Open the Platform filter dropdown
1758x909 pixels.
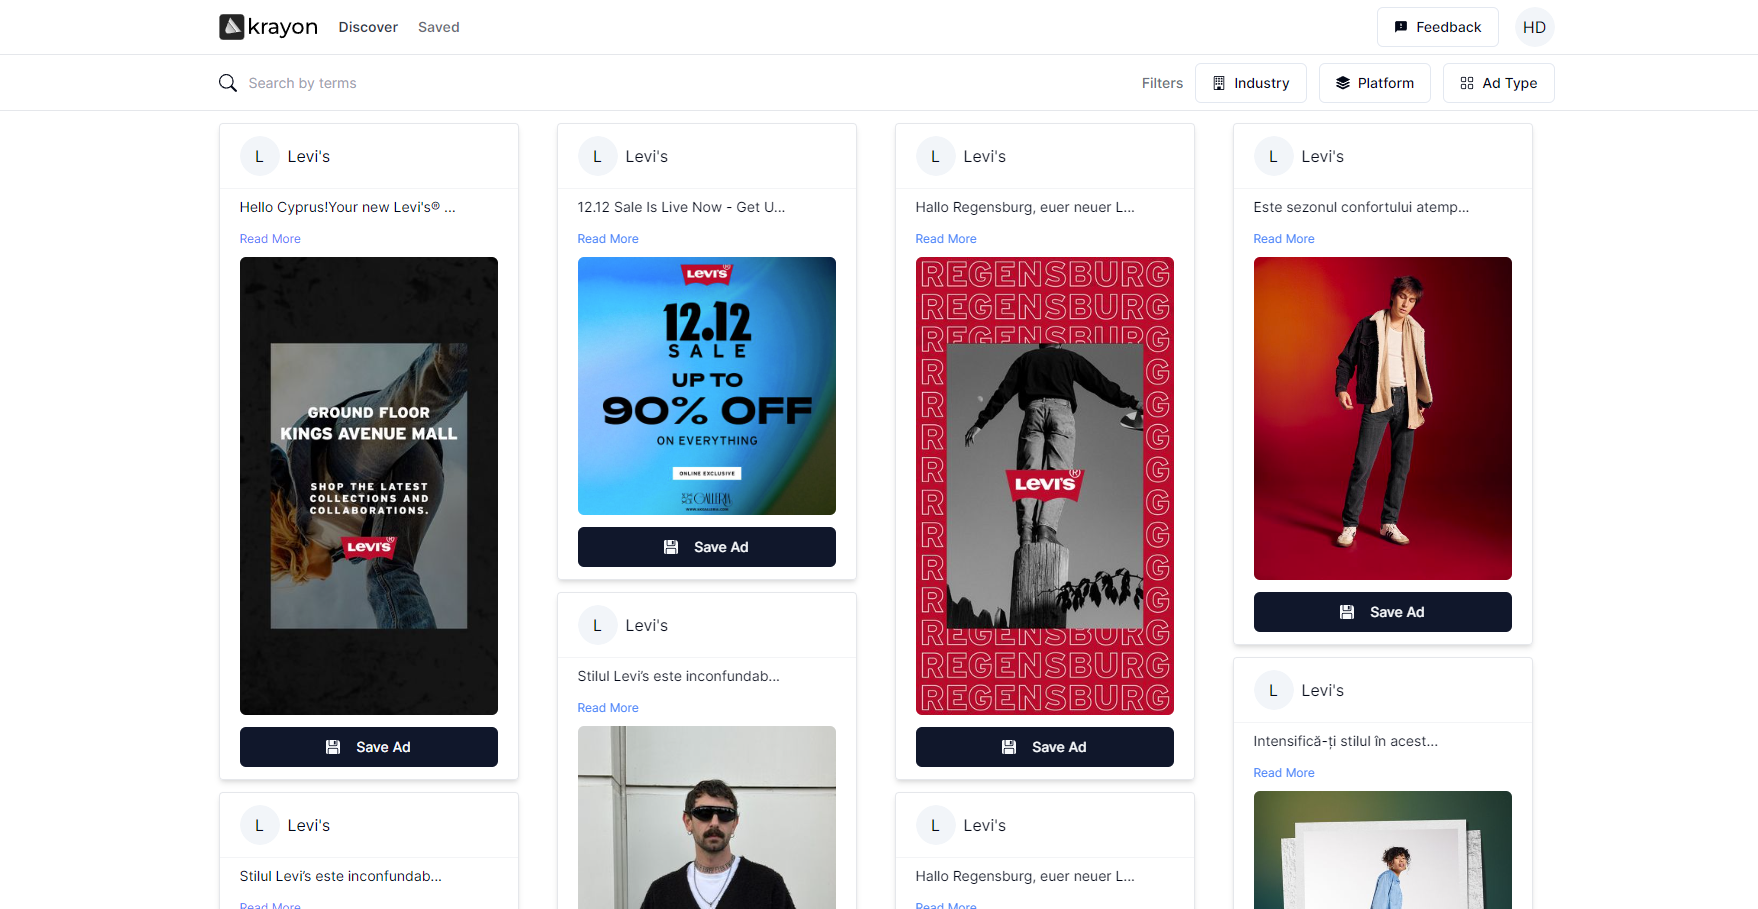pyautogui.click(x=1374, y=83)
